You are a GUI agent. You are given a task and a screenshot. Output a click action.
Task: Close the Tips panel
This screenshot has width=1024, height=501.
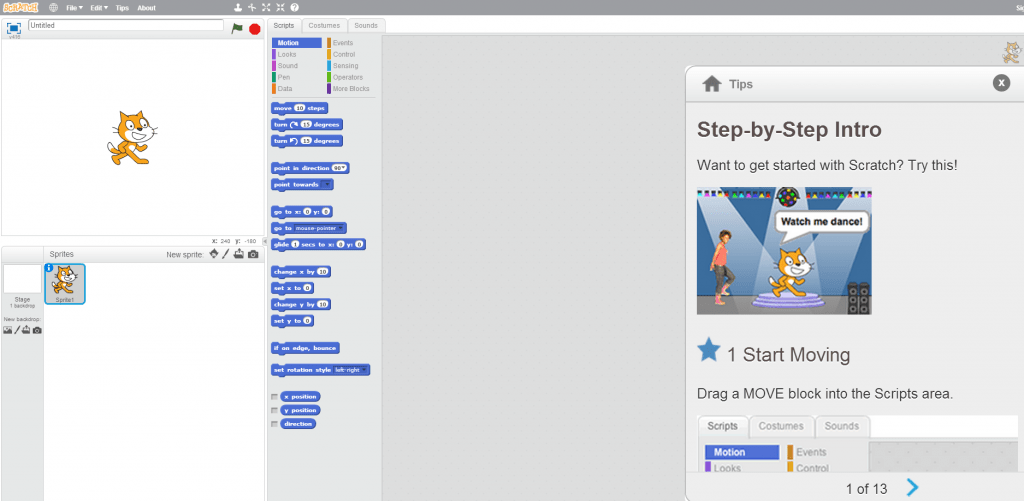pos(1001,82)
